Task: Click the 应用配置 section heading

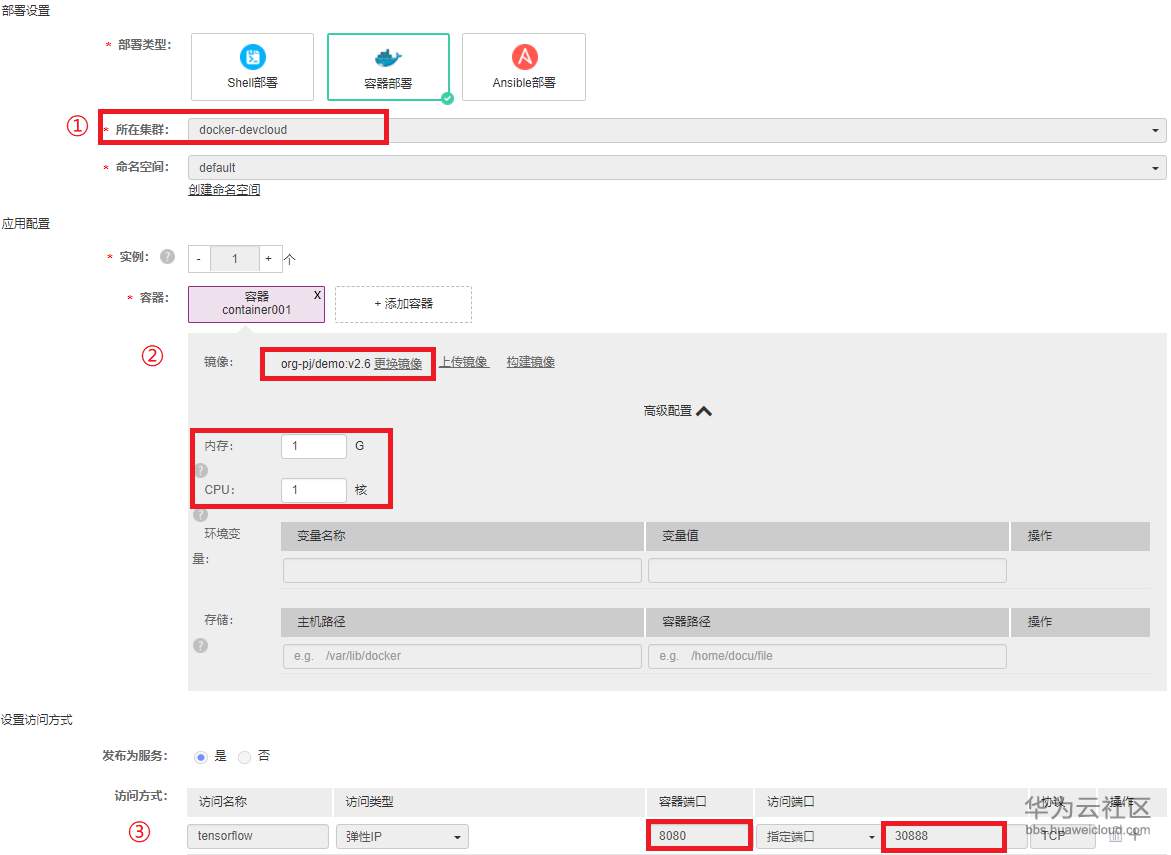Action: [25, 223]
